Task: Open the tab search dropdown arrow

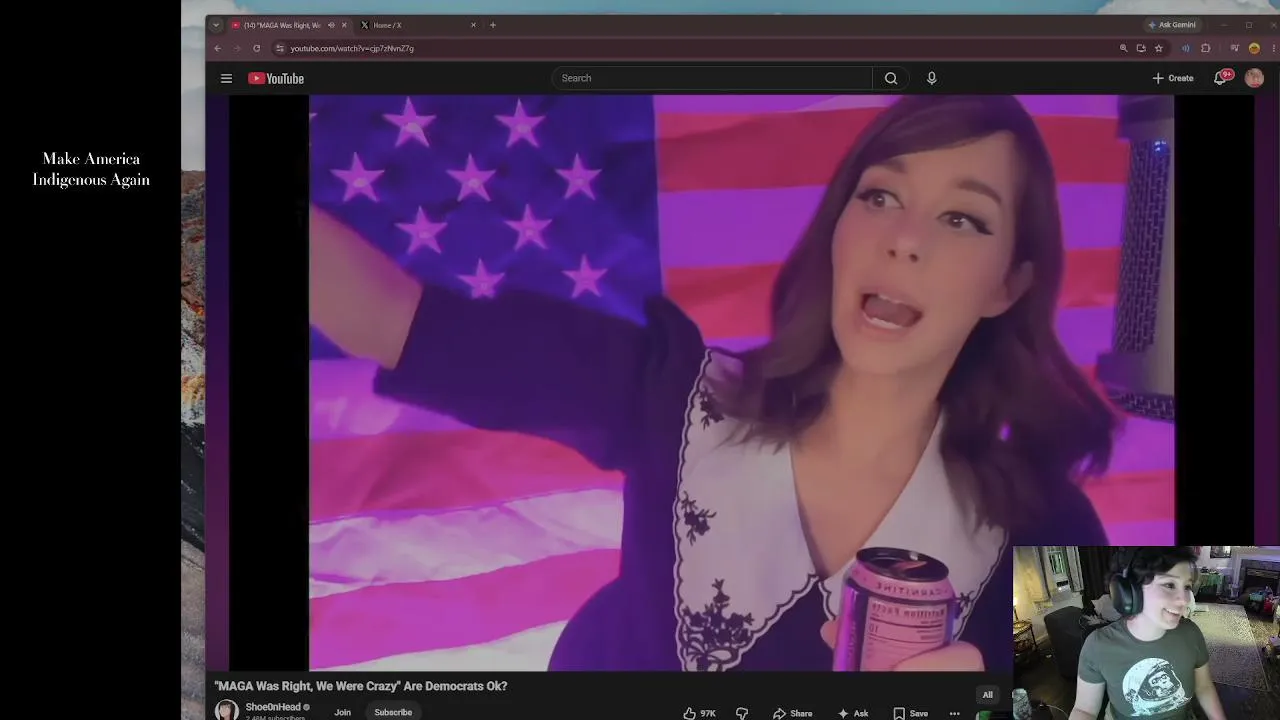Action: coord(216,25)
